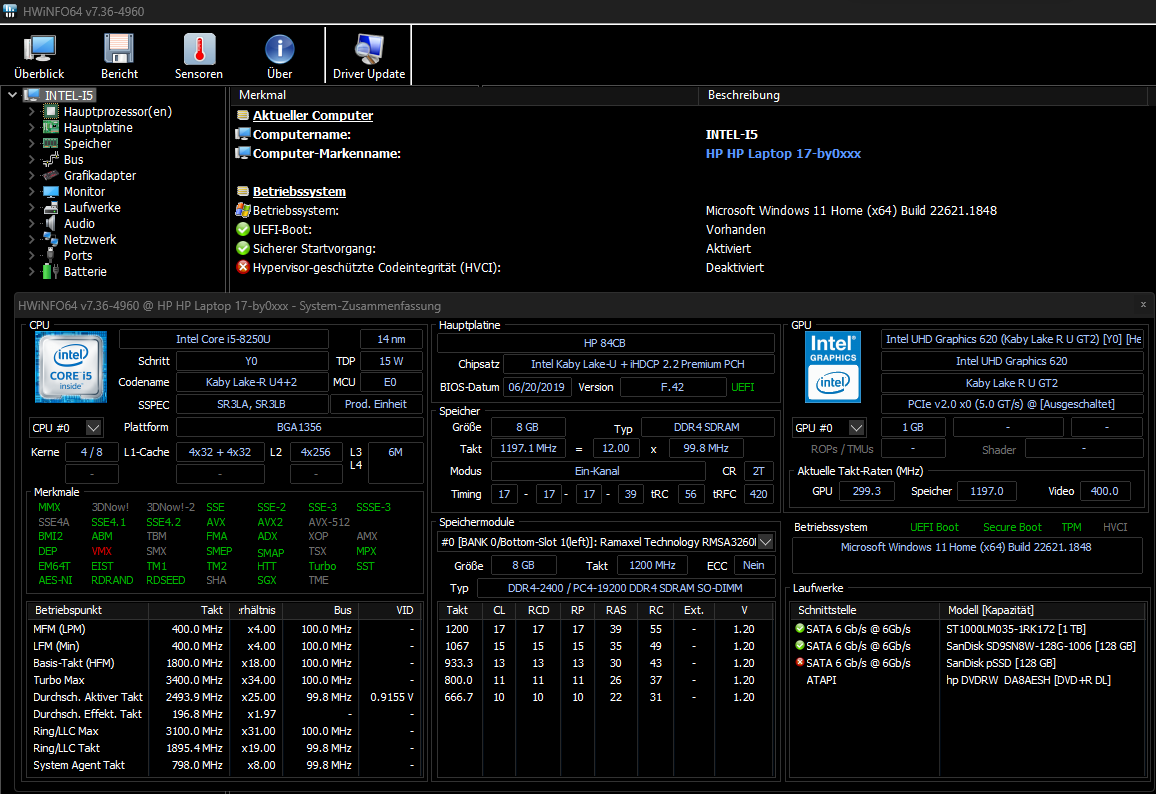The image size is (1156, 794).
Task: Click the Merkmal column header
Action: click(x=262, y=95)
